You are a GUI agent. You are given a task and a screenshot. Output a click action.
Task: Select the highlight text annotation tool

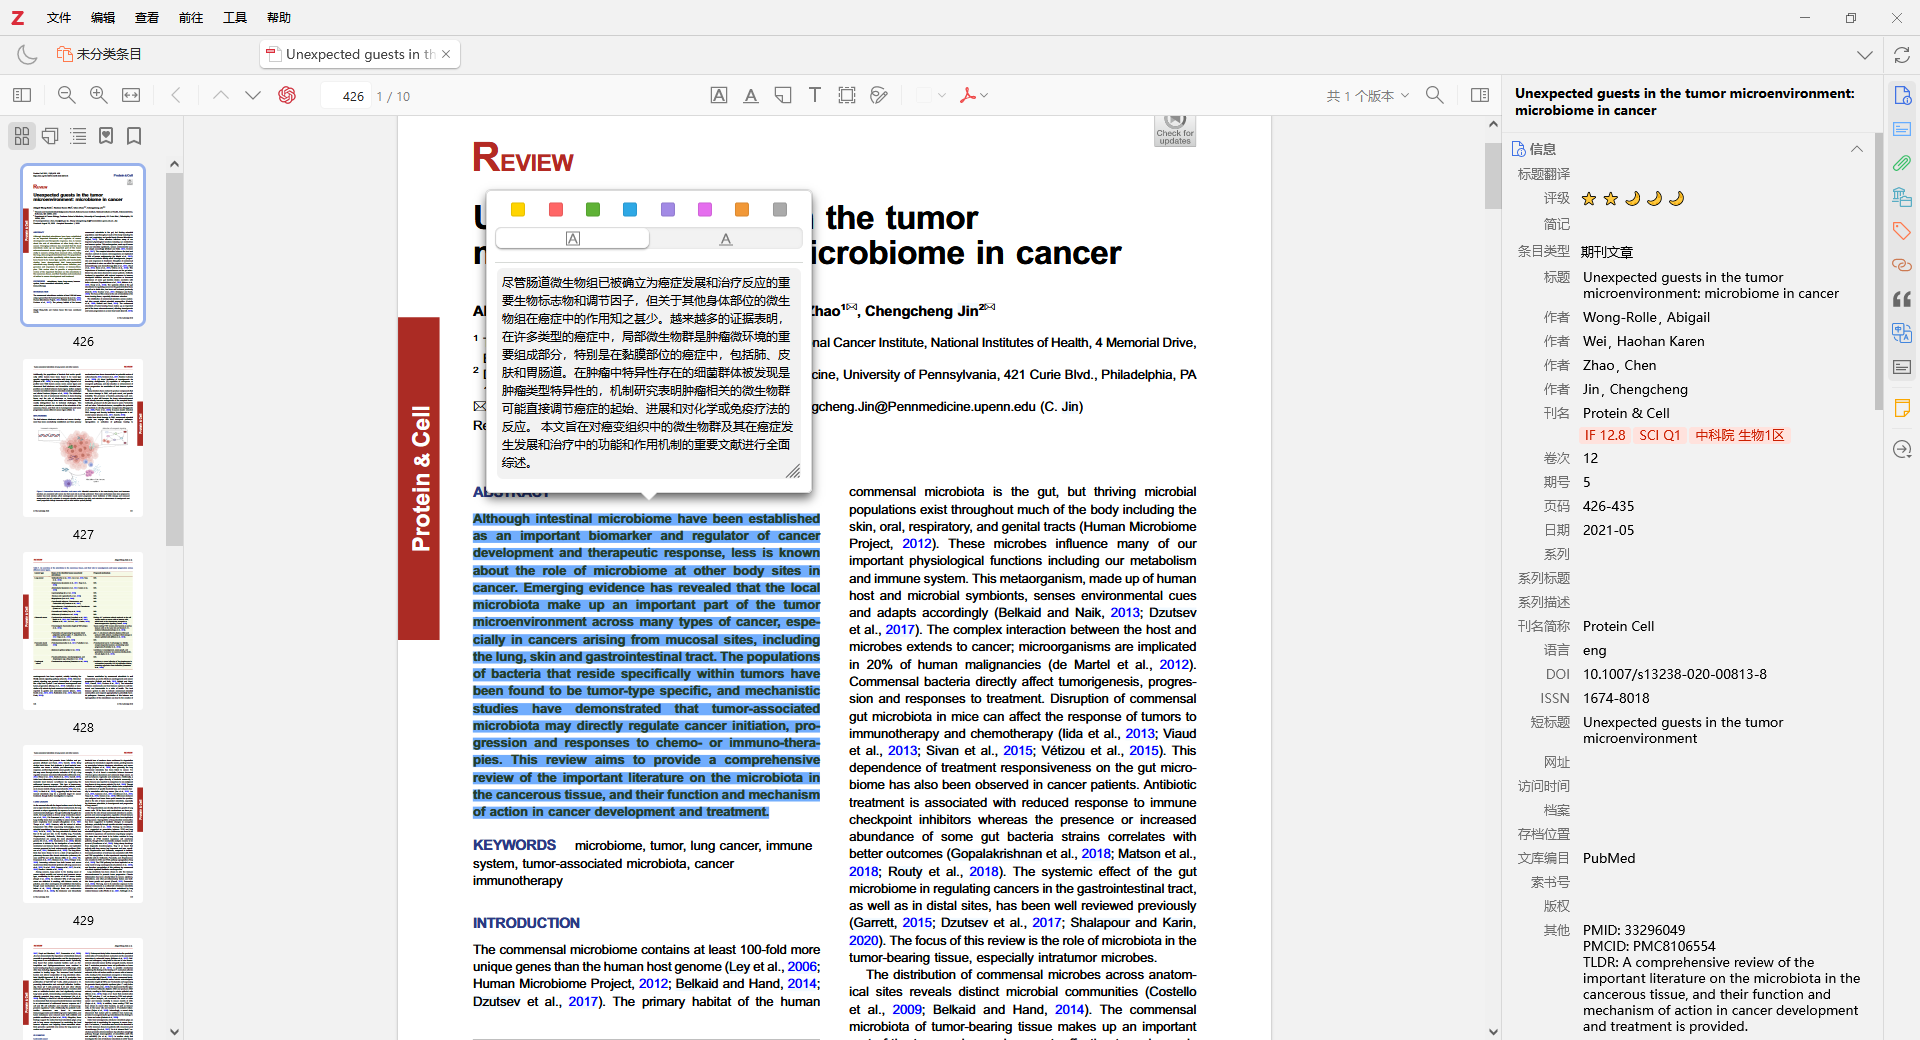pyautogui.click(x=719, y=94)
